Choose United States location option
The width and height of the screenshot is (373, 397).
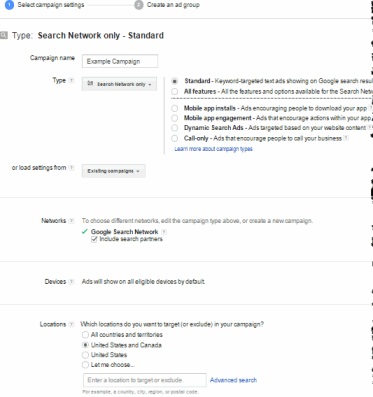point(85,355)
